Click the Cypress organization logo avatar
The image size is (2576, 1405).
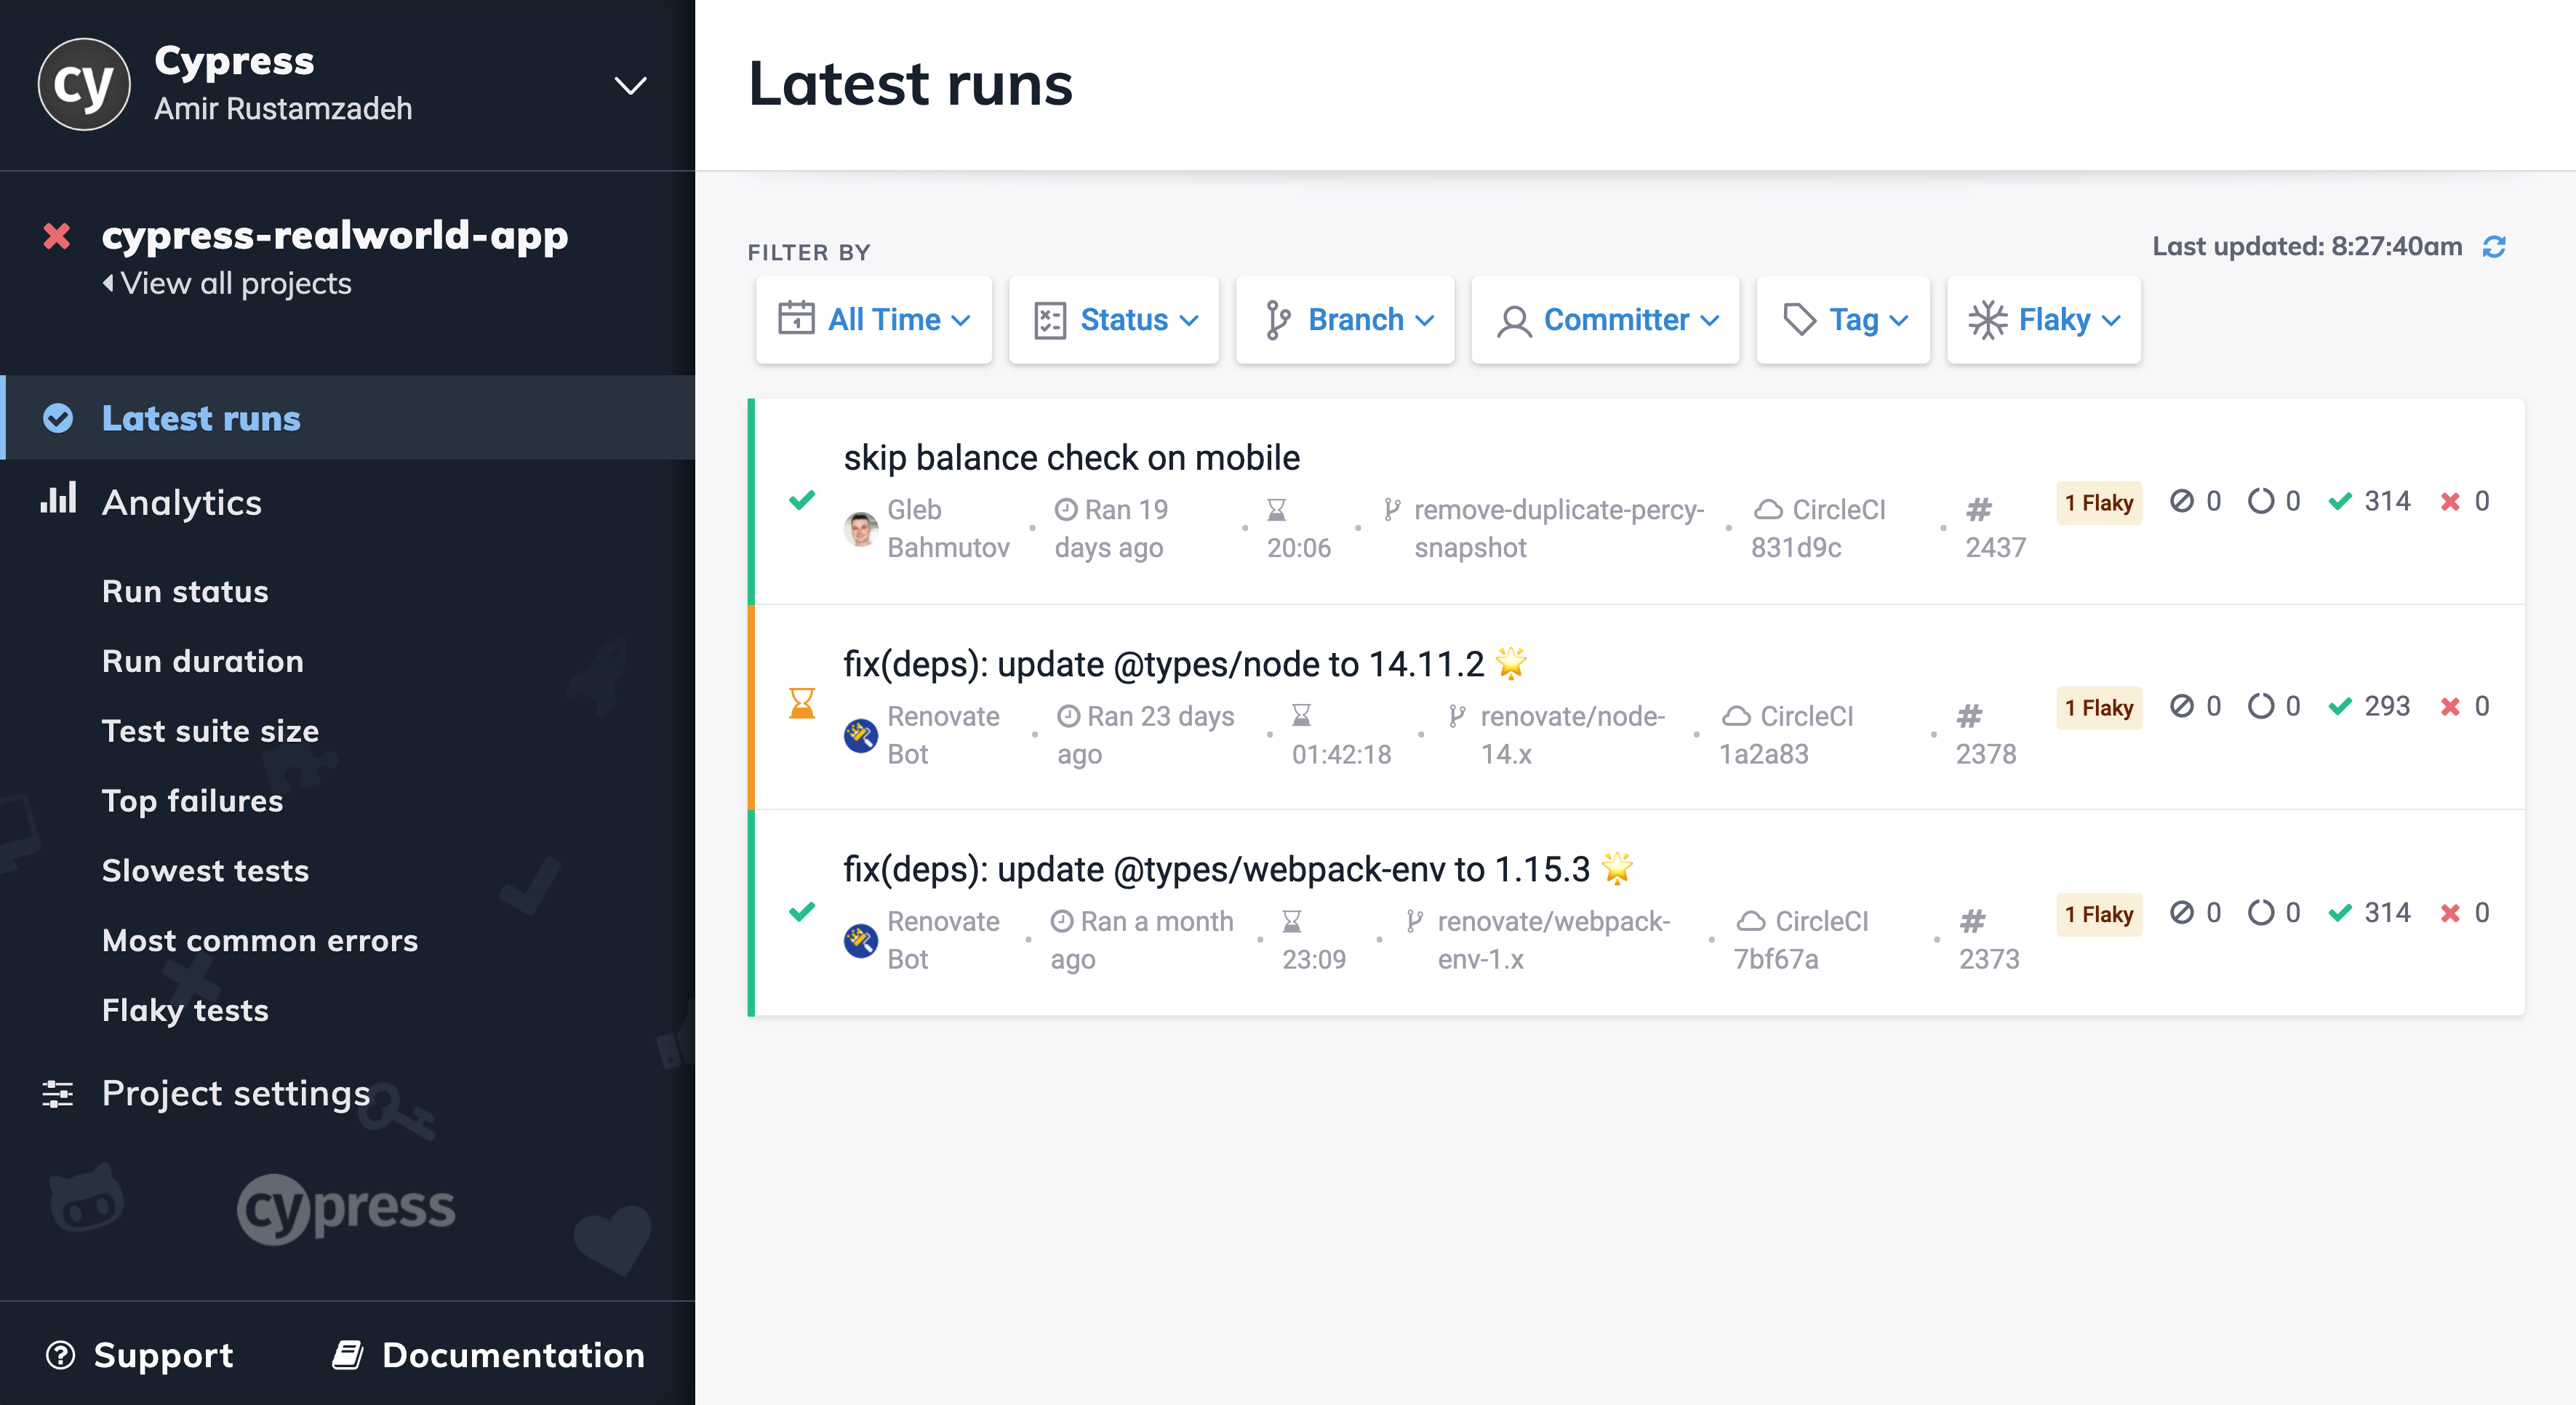[84, 84]
